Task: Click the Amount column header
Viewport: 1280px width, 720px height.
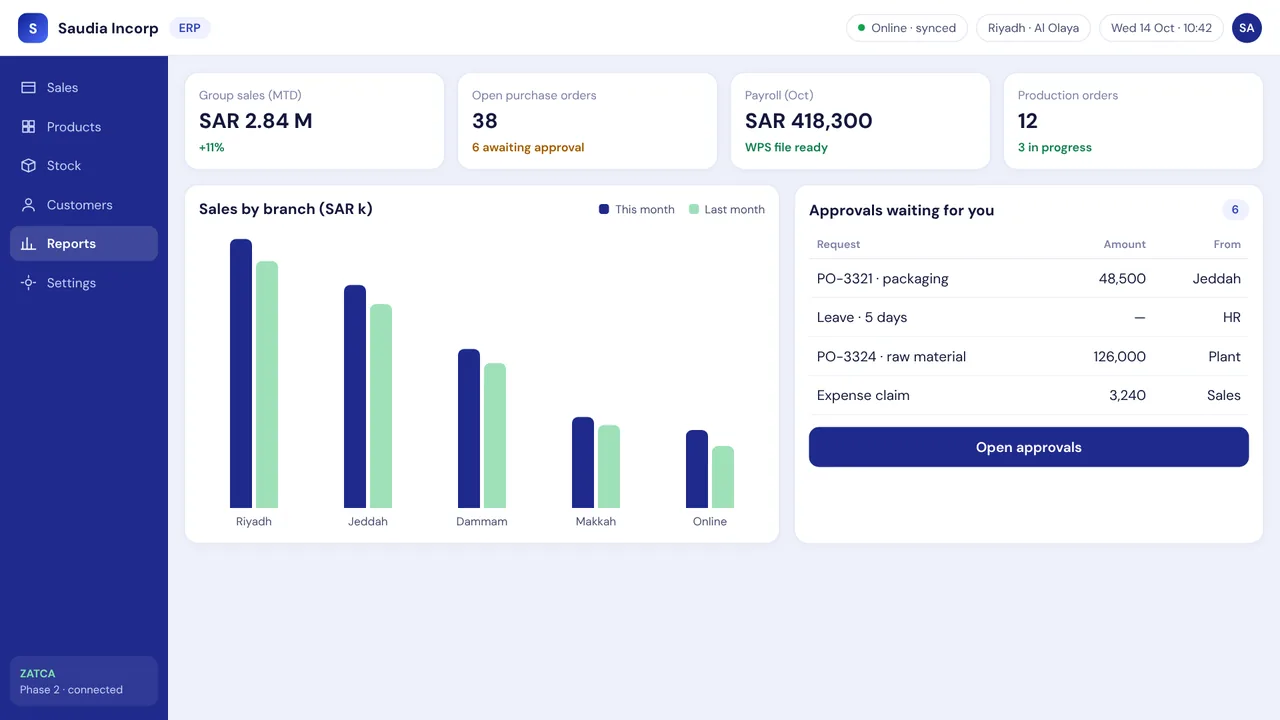Action: [x=1124, y=244]
